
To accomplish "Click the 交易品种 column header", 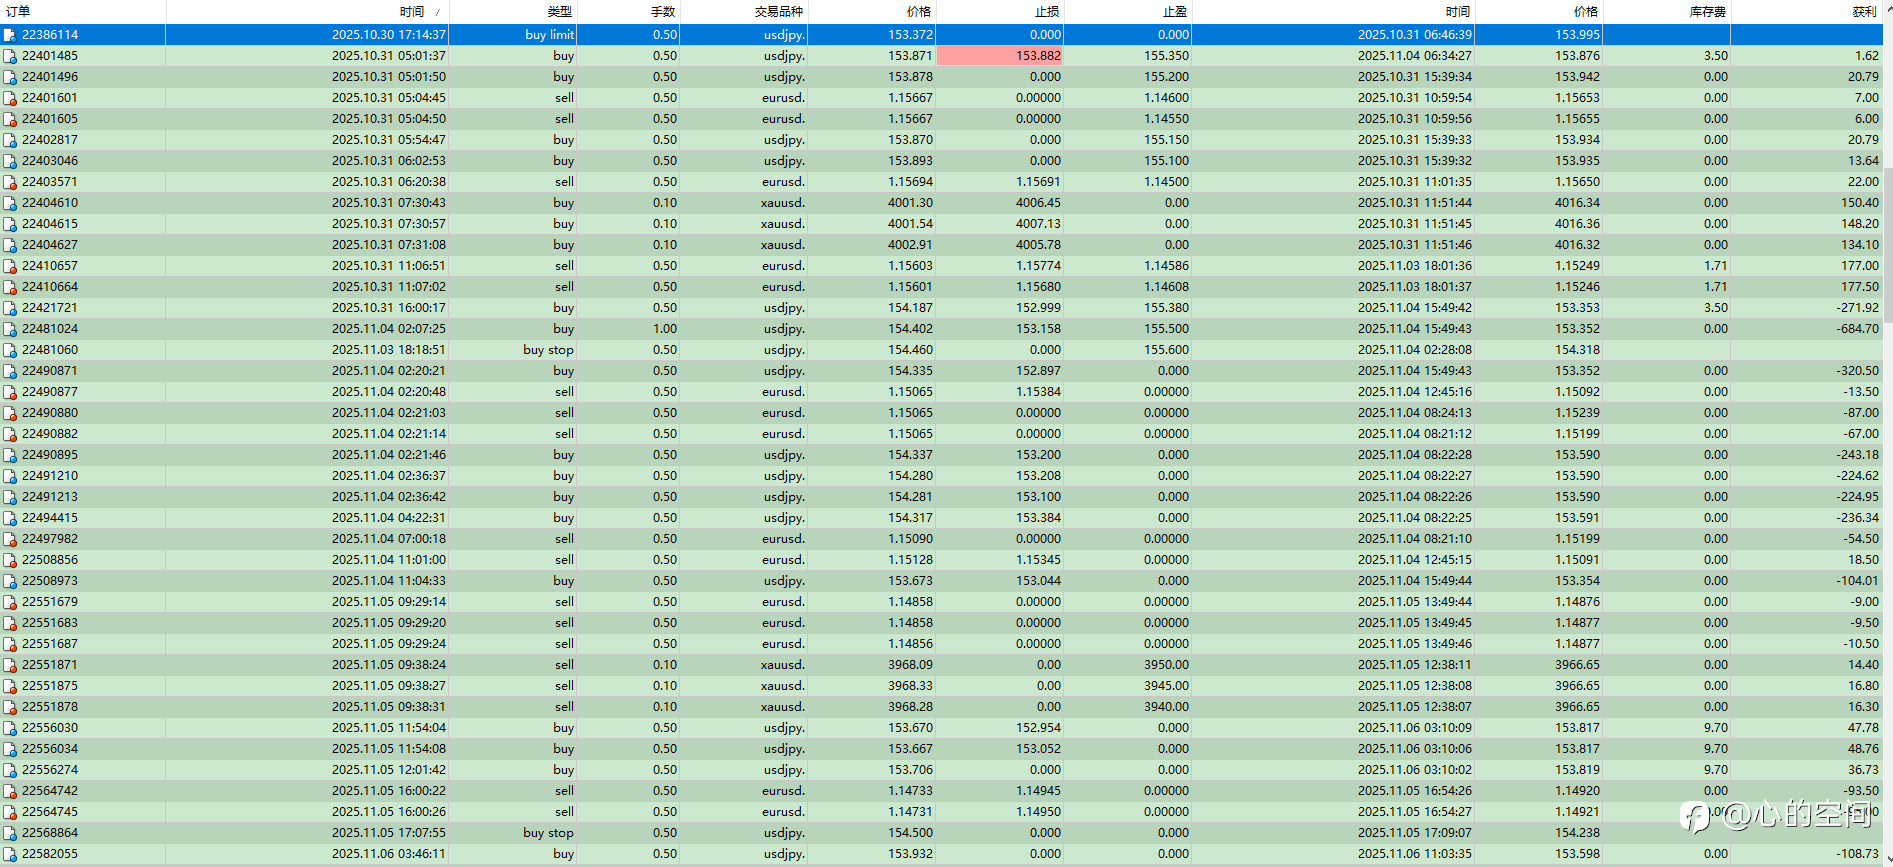I will 744,12.
